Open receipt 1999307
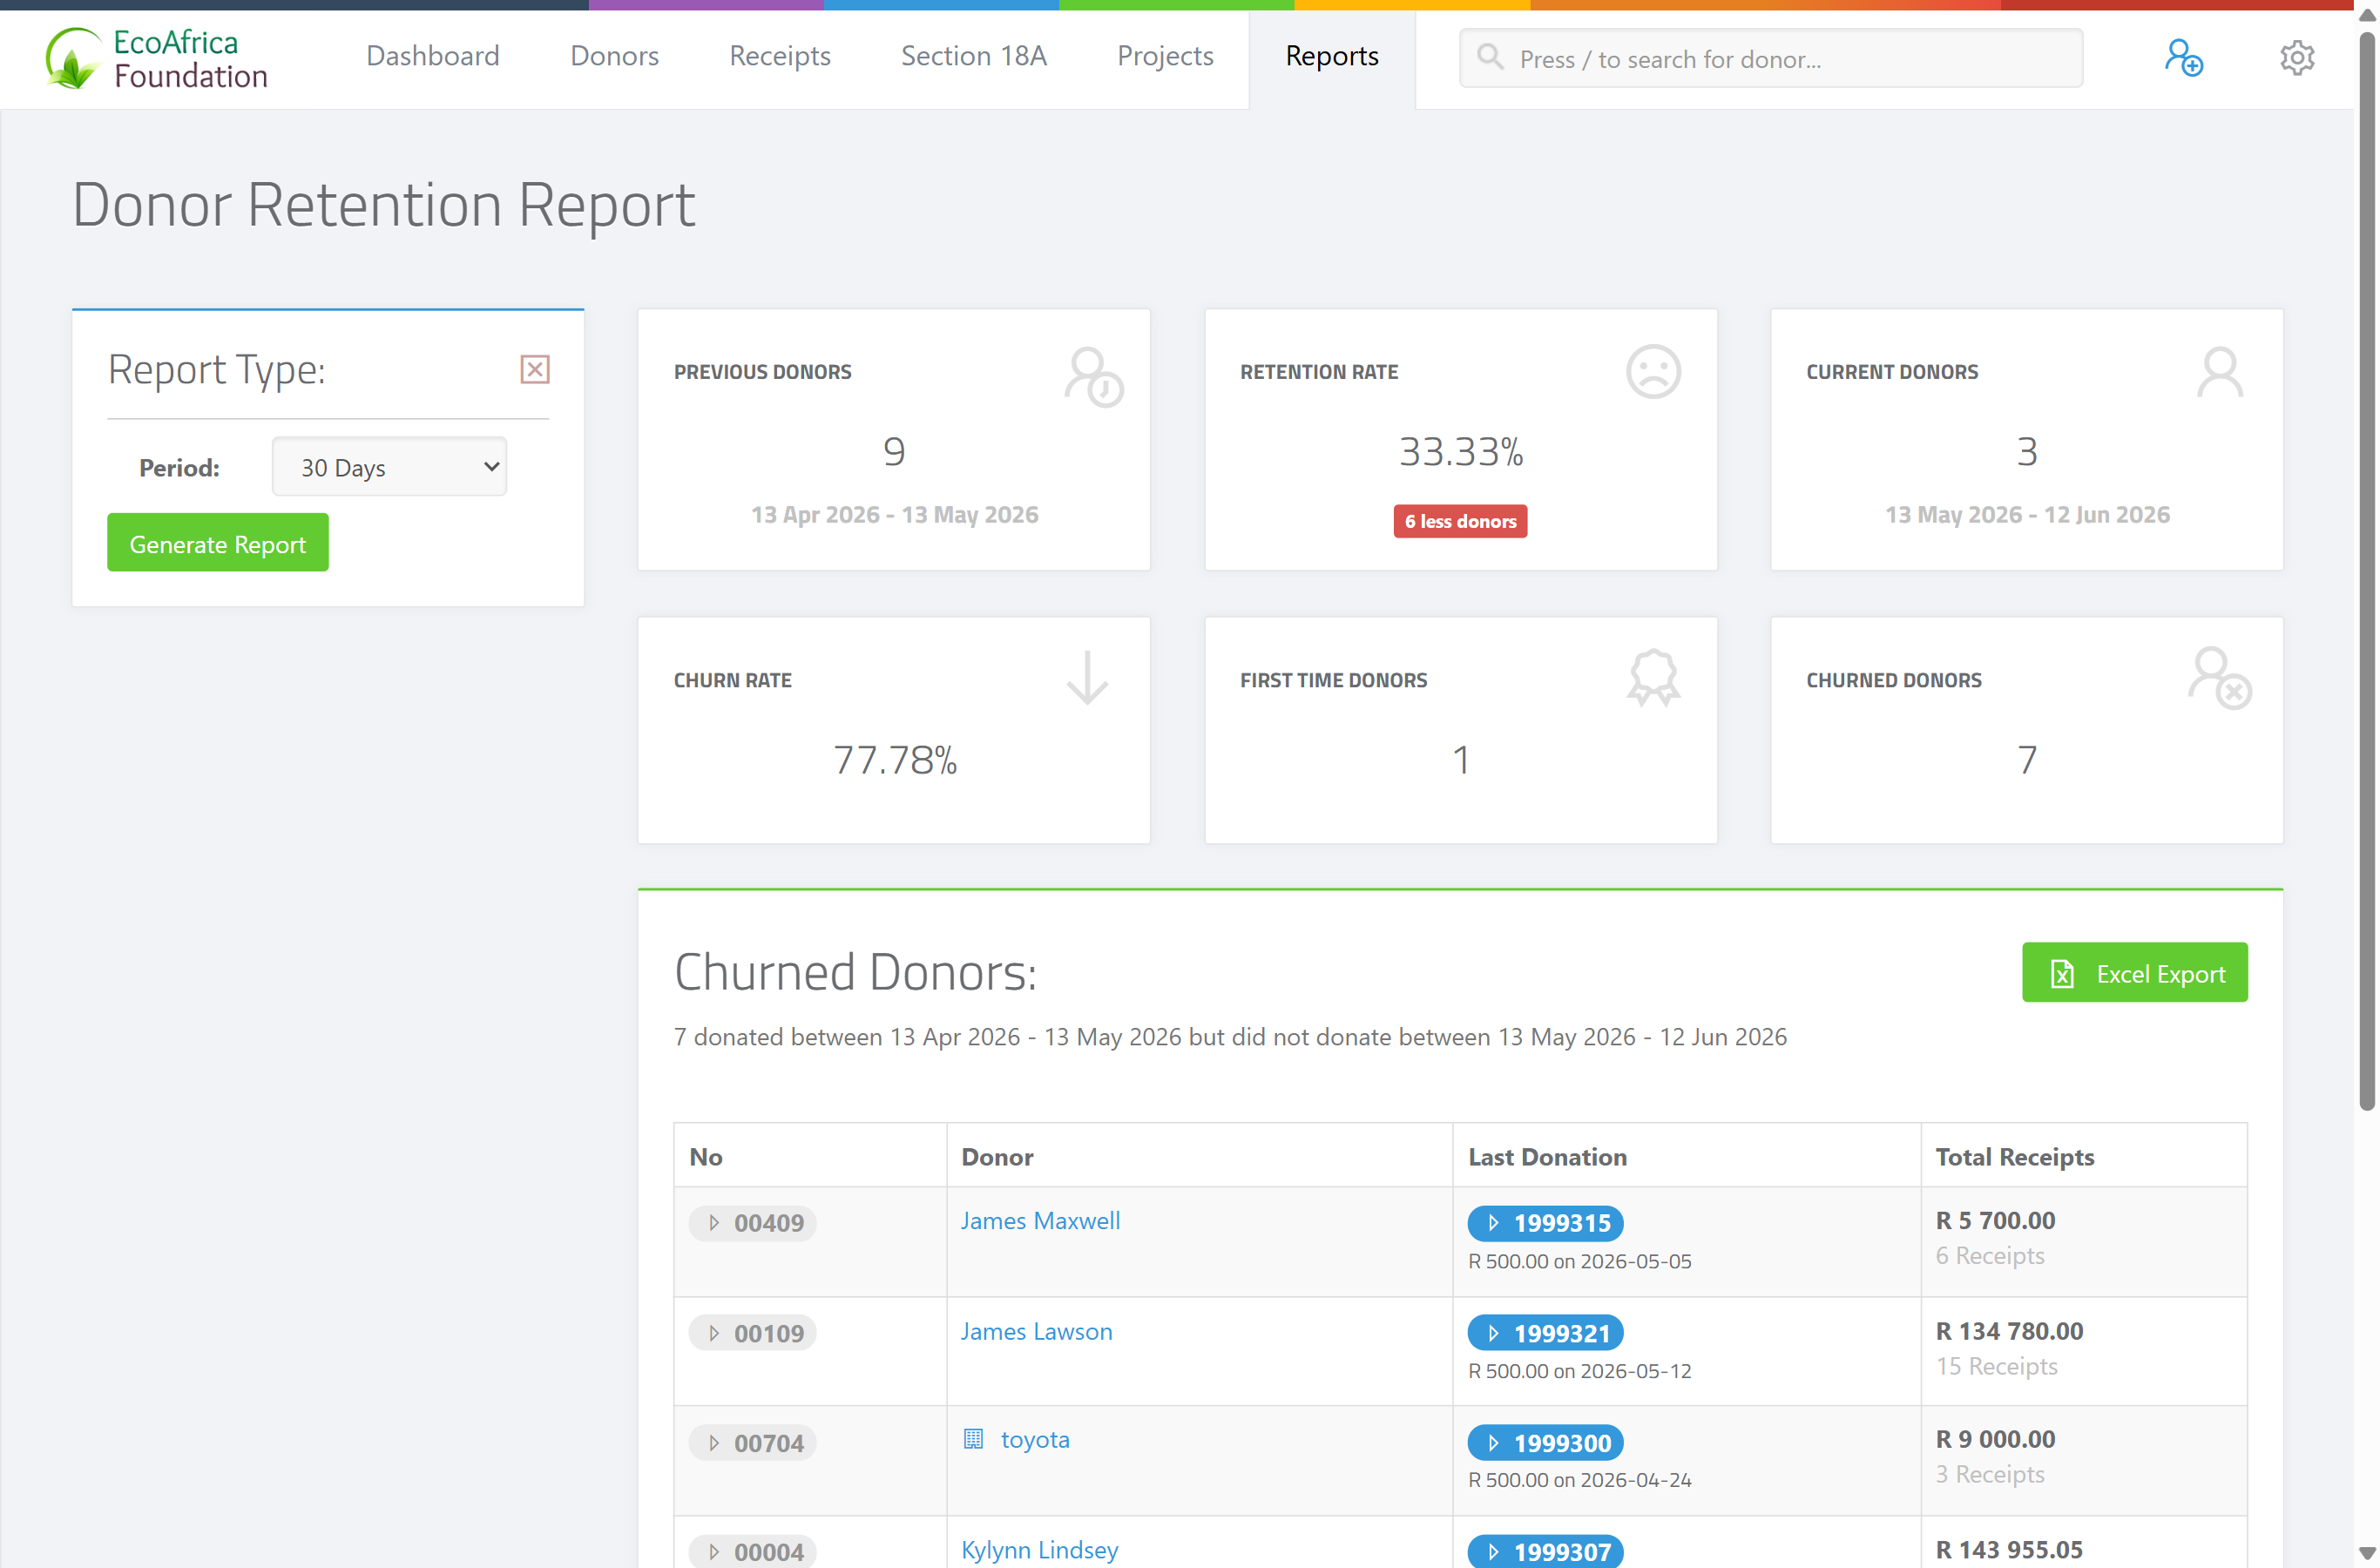This screenshot has width=2380, height=1568. pos(1546,1552)
